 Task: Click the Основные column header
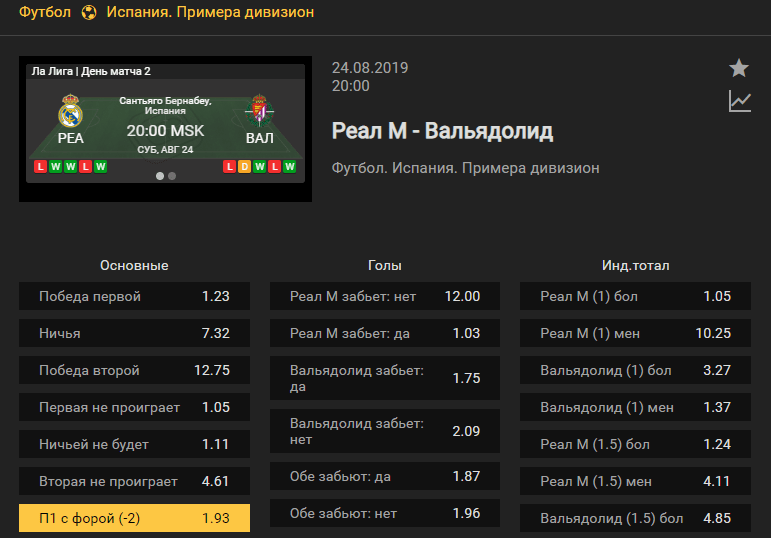pos(134,266)
